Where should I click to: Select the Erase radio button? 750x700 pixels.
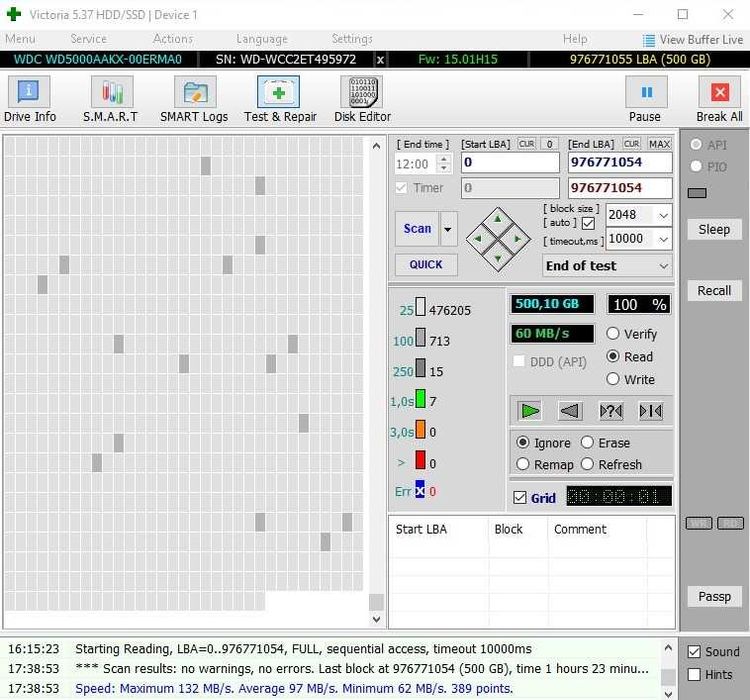(587, 443)
